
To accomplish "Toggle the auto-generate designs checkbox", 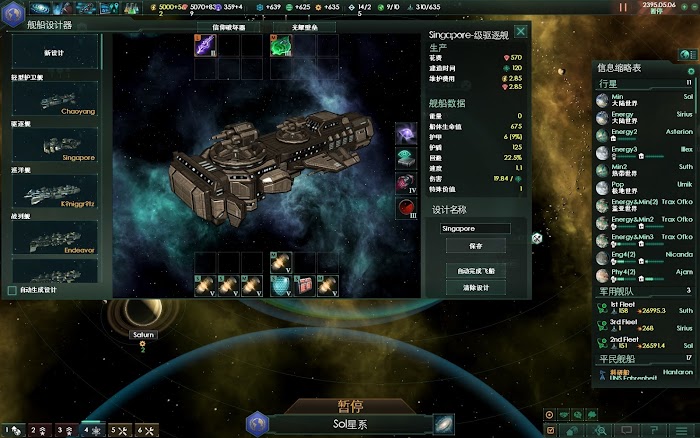I will click(x=12, y=291).
